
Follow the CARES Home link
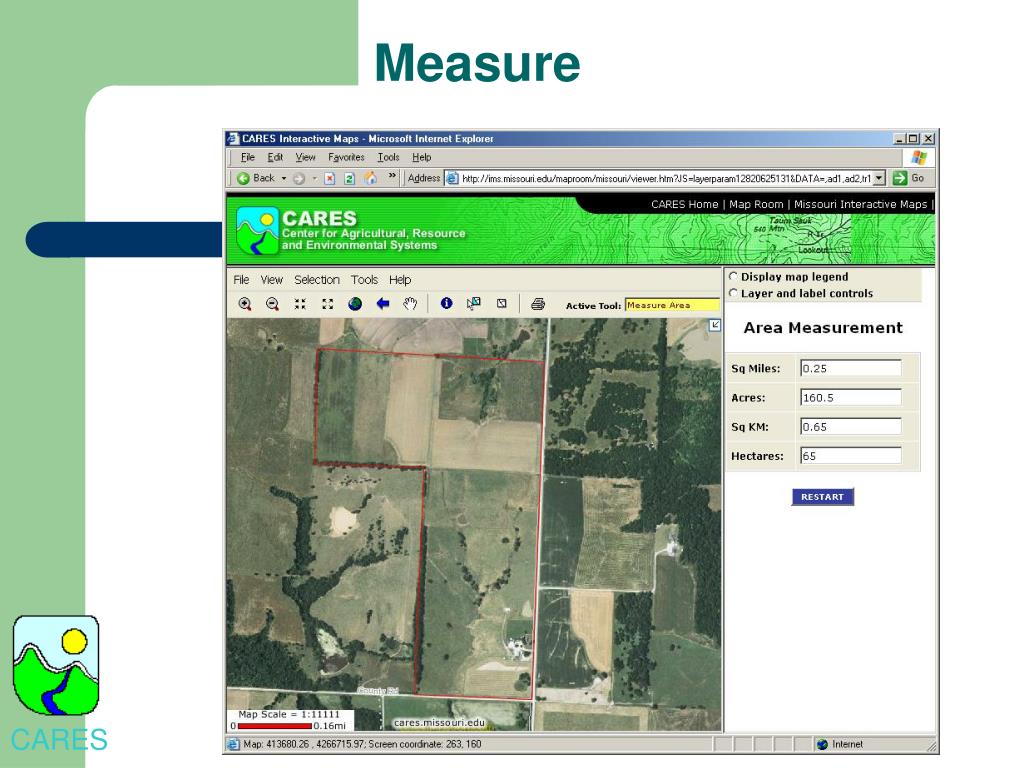point(684,204)
